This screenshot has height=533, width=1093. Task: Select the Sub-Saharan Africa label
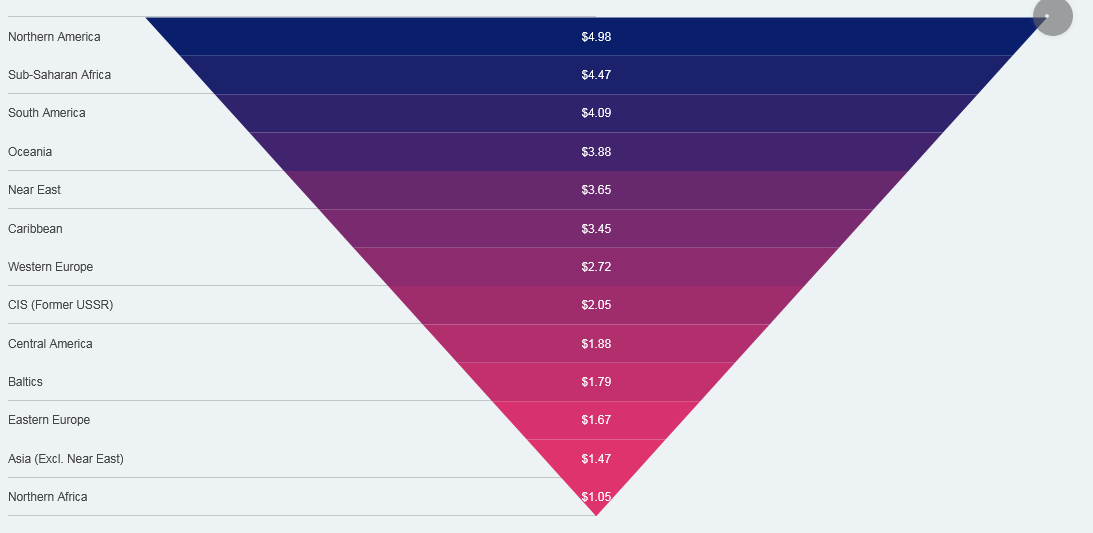59,75
